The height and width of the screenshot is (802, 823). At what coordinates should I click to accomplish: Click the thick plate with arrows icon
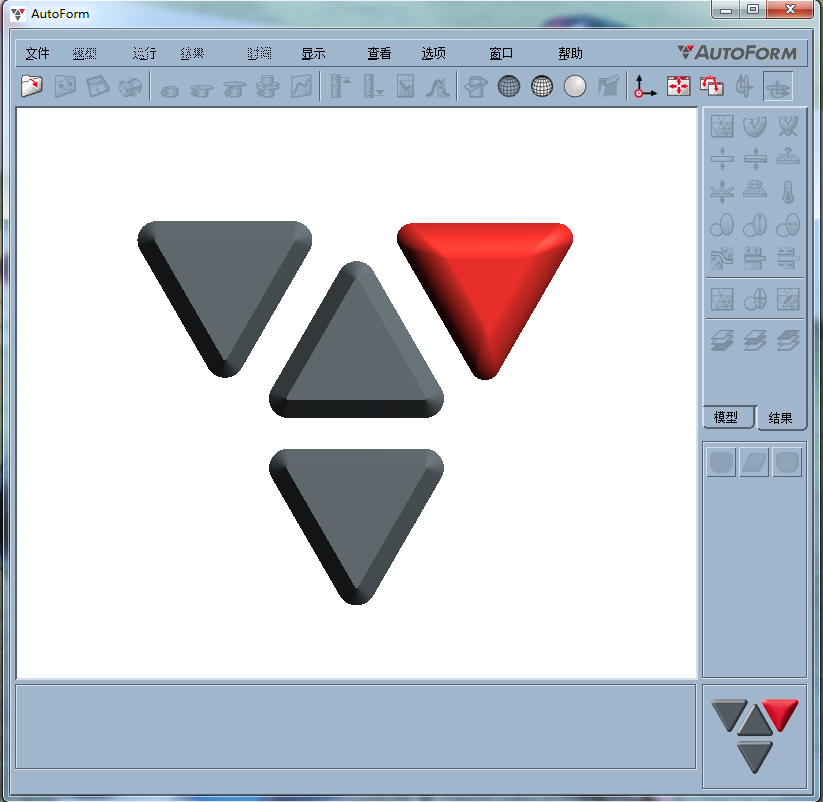(x=755, y=159)
